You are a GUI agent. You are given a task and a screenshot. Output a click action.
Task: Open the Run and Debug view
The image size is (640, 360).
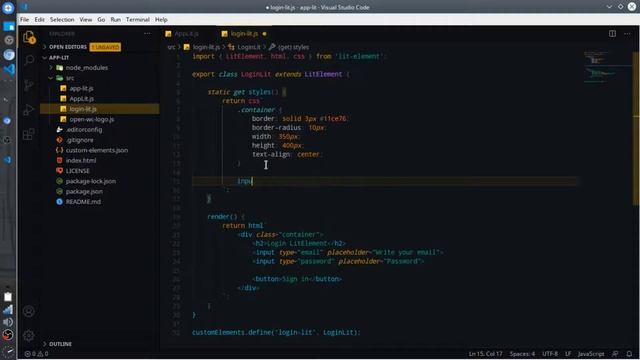pos(29,110)
